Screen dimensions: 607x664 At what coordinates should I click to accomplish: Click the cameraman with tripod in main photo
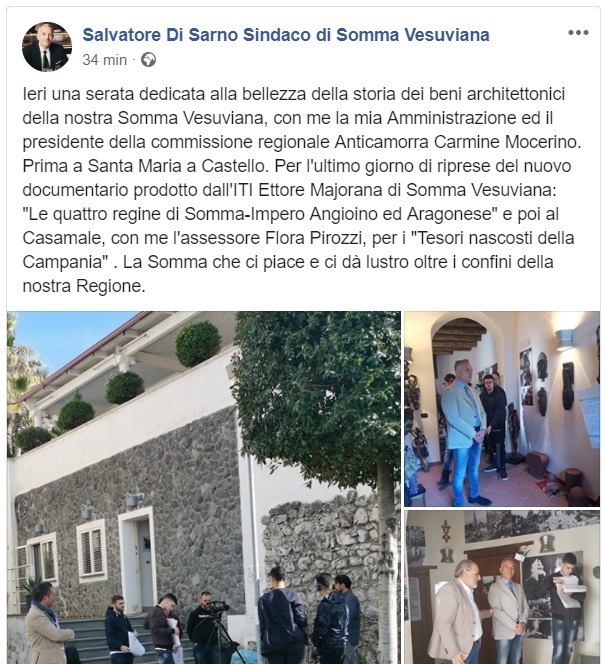(x=208, y=628)
